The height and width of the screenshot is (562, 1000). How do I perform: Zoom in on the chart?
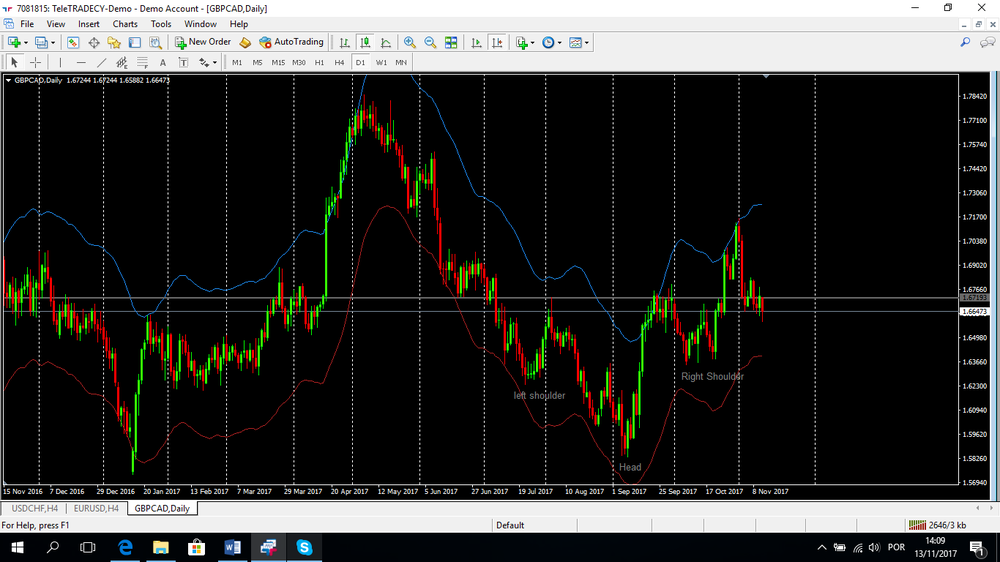pos(409,42)
